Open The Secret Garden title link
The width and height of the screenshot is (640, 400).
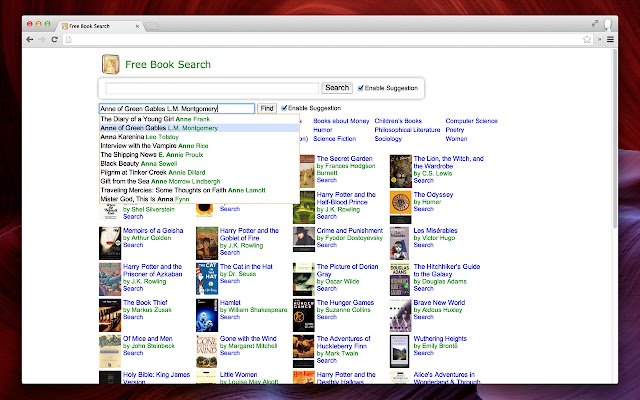click(x=344, y=159)
